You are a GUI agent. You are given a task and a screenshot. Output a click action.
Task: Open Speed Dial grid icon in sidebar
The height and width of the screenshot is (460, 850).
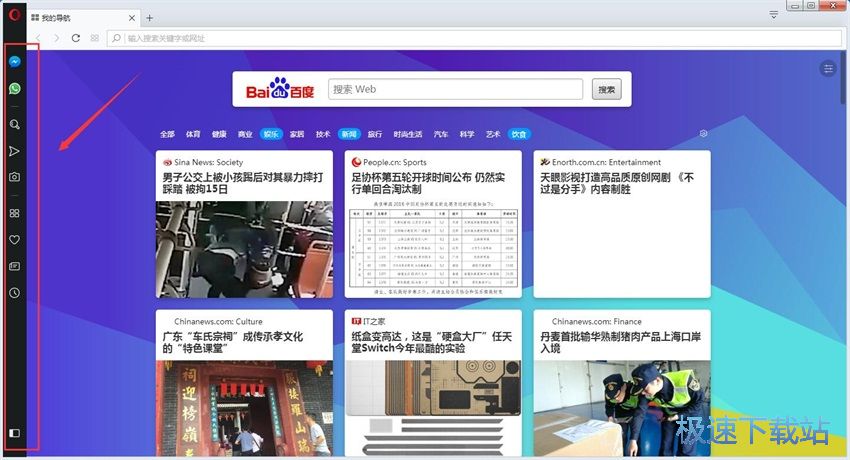click(x=15, y=213)
